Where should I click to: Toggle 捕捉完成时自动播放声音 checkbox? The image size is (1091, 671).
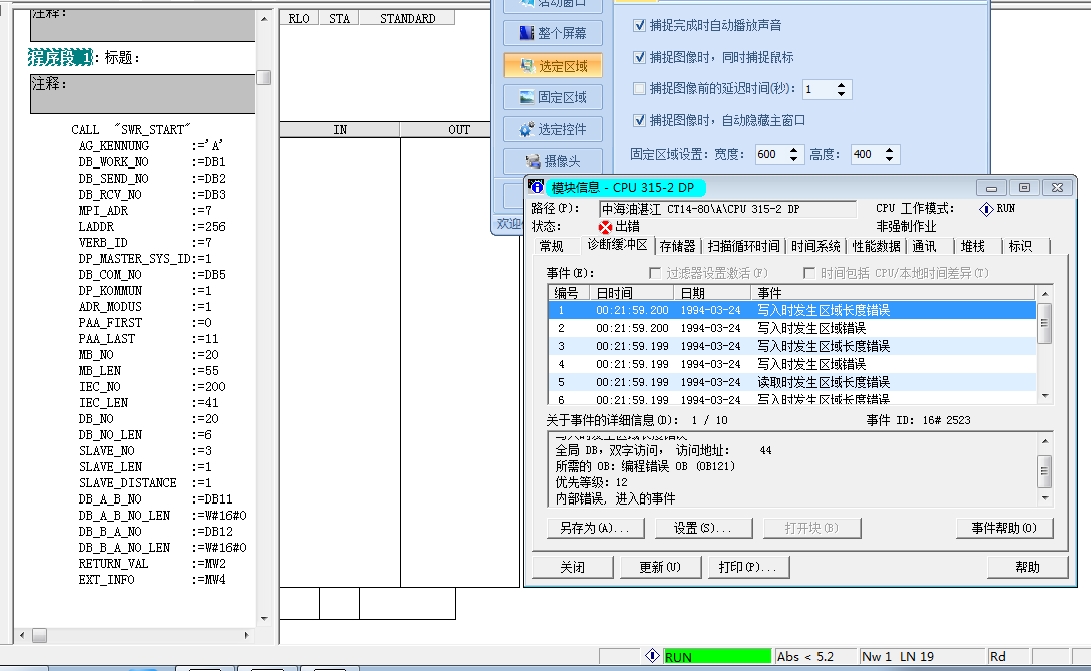(x=639, y=25)
